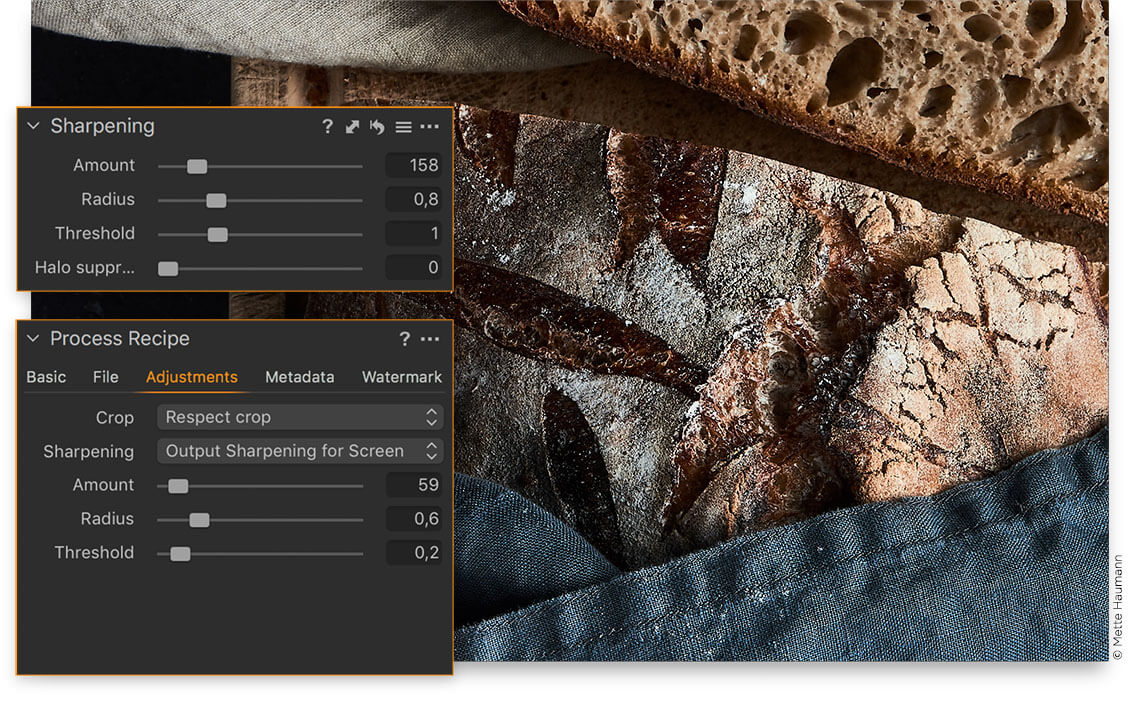Click the Halo suppr... label

[x=85, y=268]
